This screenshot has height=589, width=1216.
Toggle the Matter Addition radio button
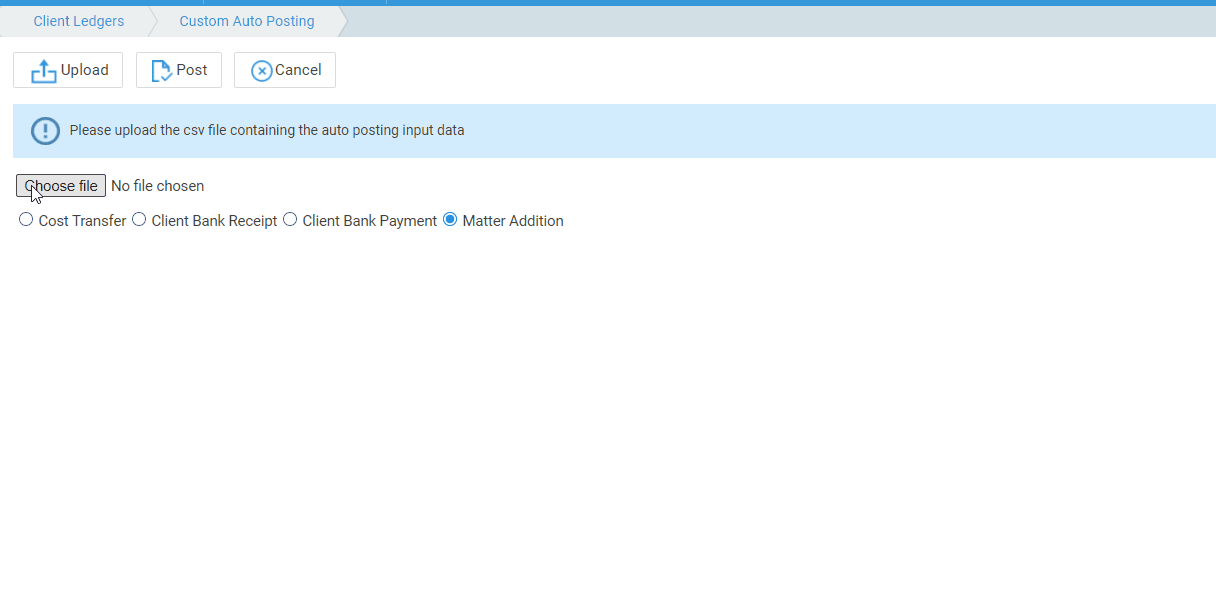(x=450, y=219)
